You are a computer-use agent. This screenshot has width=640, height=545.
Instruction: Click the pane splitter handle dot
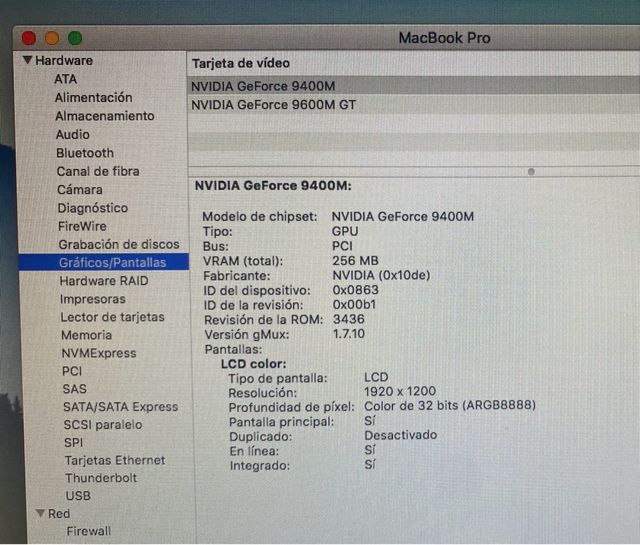[531, 171]
